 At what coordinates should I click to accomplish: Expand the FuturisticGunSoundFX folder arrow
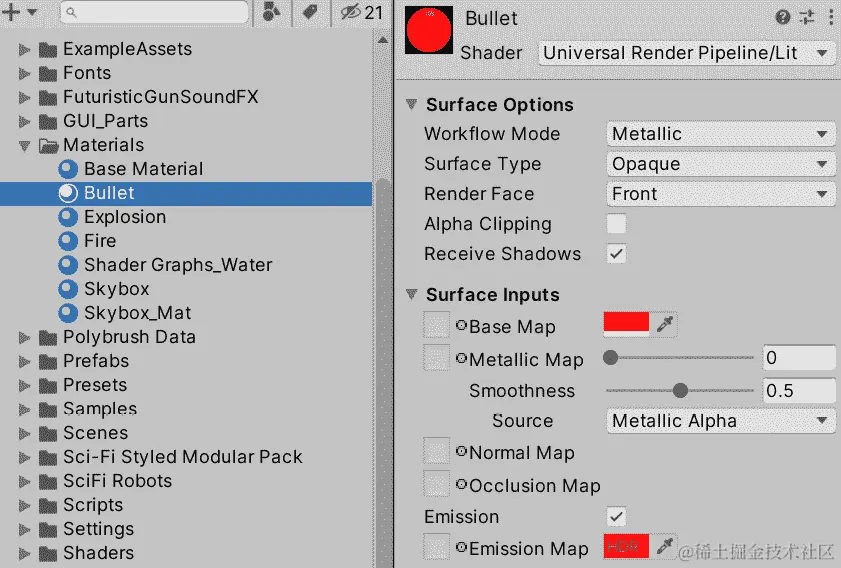pyautogui.click(x=24, y=98)
